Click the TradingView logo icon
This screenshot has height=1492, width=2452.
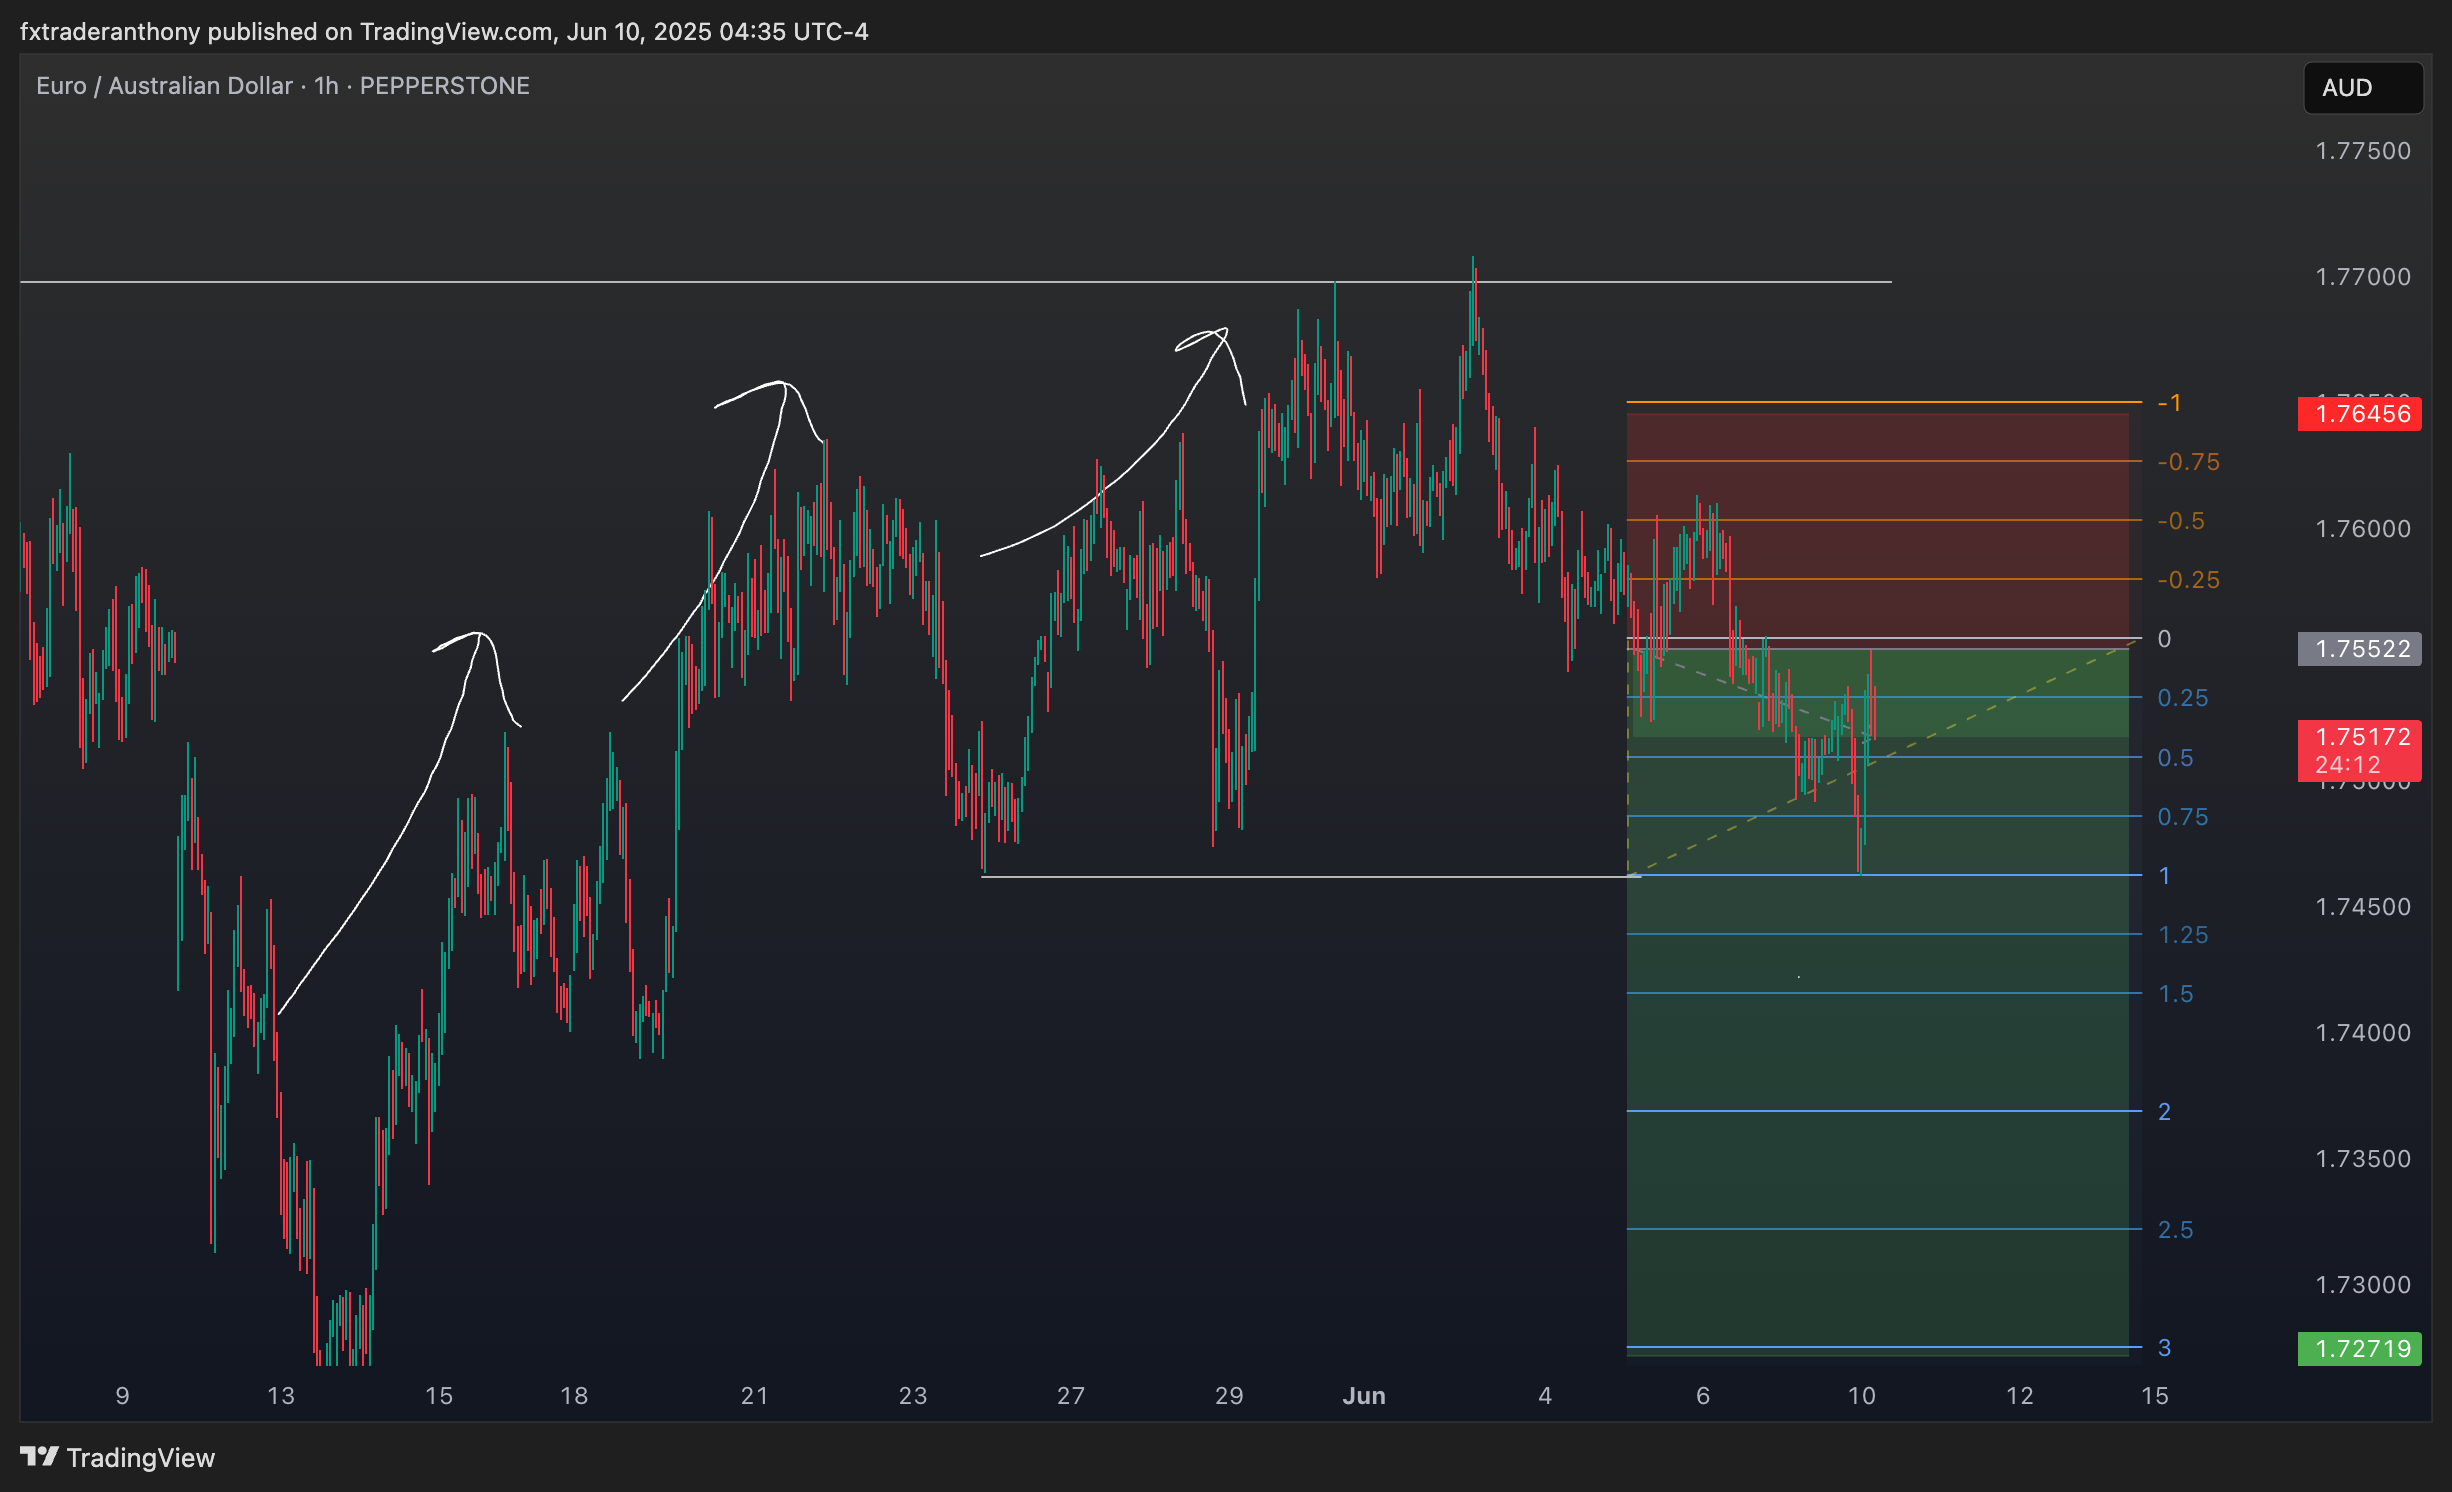pos(40,1457)
